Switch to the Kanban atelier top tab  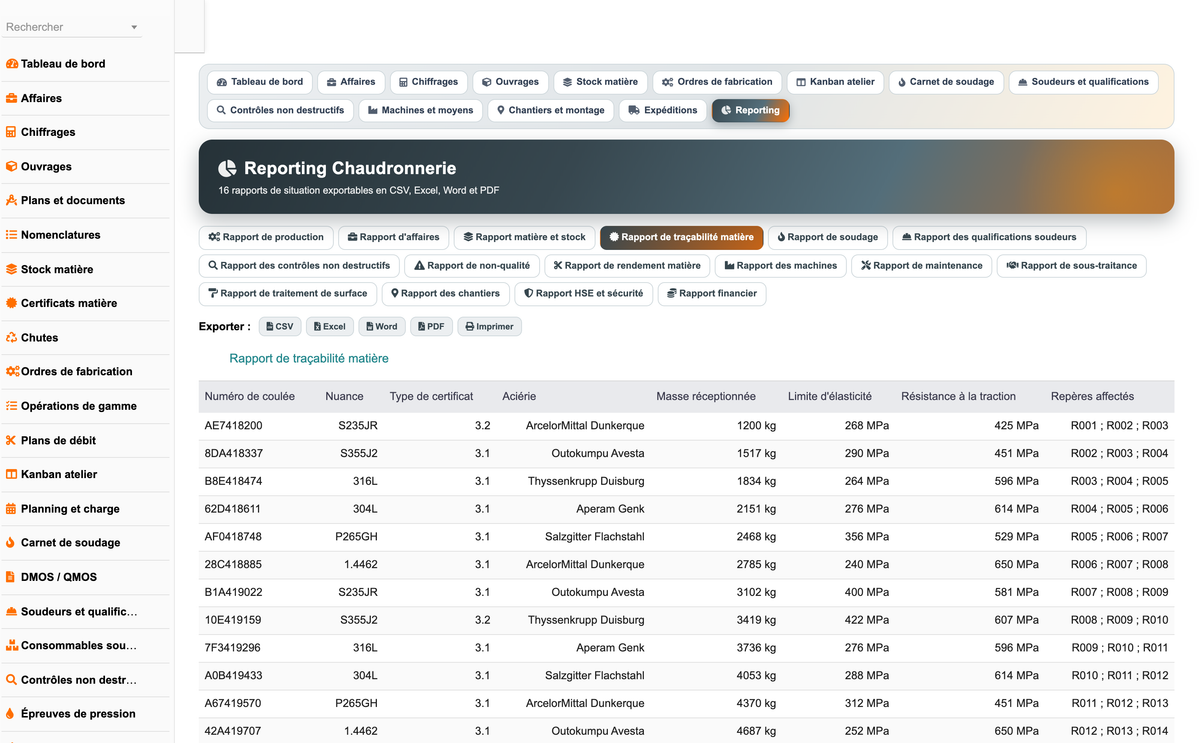[x=835, y=82]
